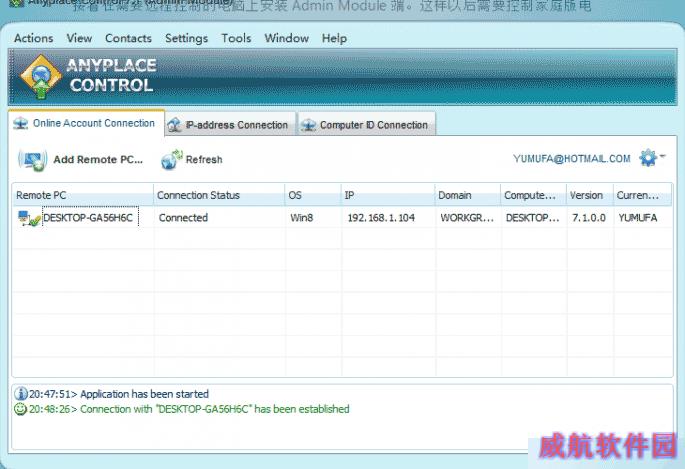Click the Anyplace Control logo icon
This screenshot has width=685, height=469.
click(x=41, y=76)
